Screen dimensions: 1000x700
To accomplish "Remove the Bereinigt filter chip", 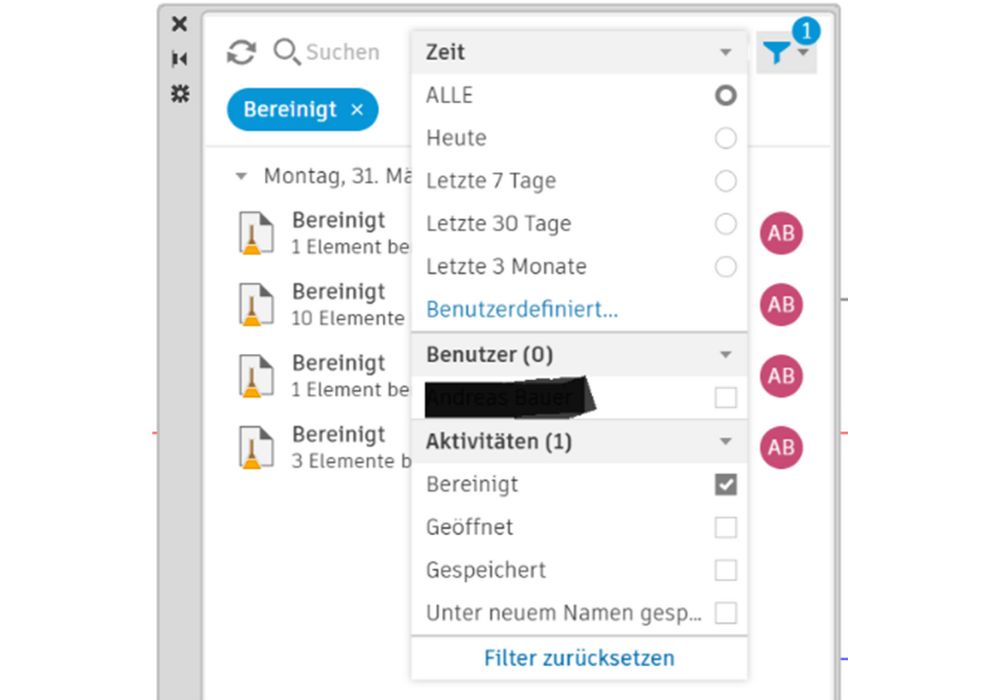I will [x=357, y=110].
